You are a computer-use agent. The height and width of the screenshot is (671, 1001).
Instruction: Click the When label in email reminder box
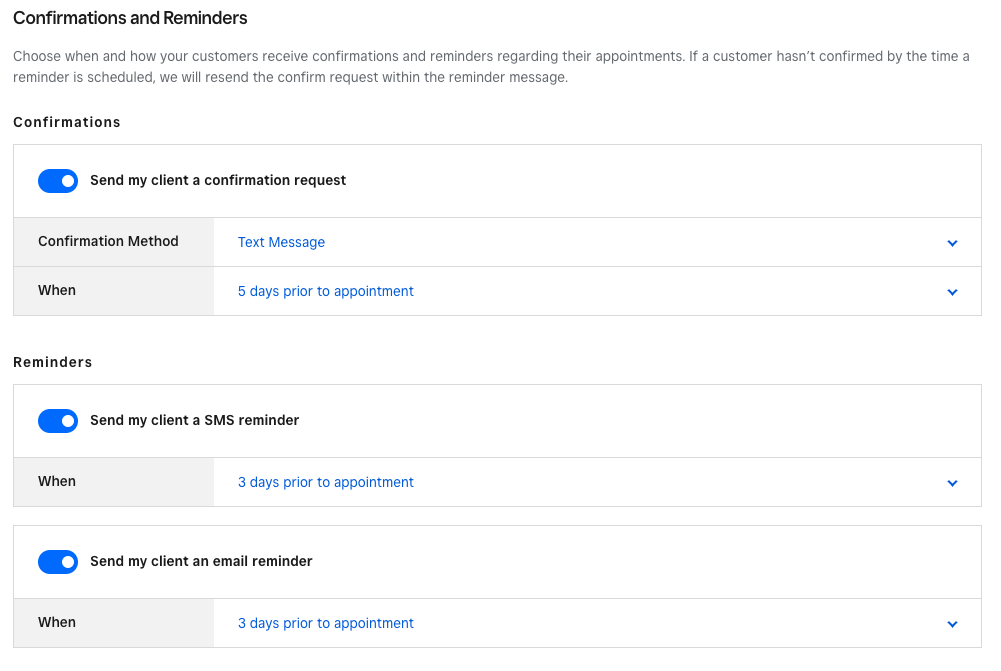57,622
